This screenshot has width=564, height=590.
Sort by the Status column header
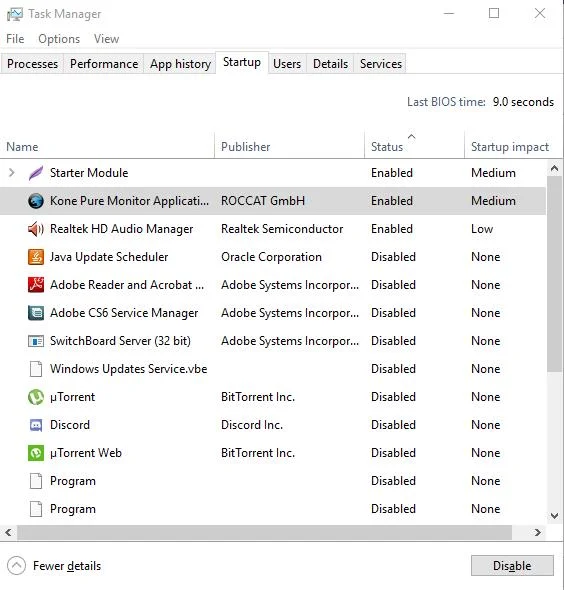pos(414,146)
